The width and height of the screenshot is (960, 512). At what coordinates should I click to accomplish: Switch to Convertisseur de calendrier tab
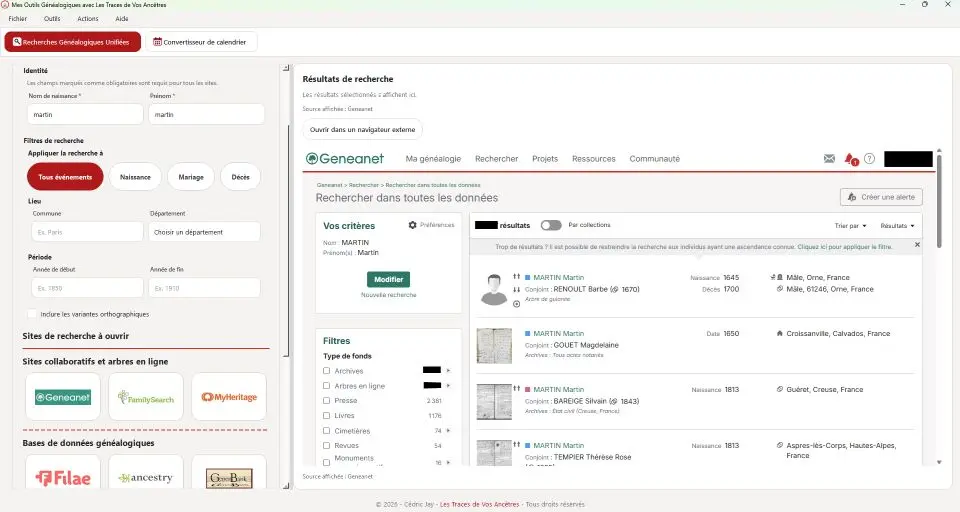pos(201,42)
